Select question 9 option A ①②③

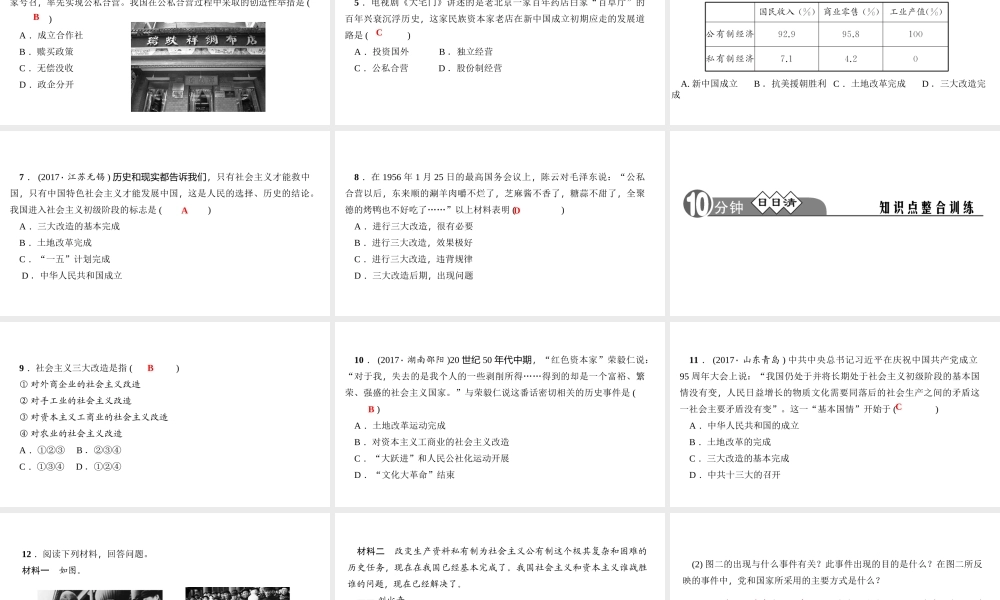(42, 450)
